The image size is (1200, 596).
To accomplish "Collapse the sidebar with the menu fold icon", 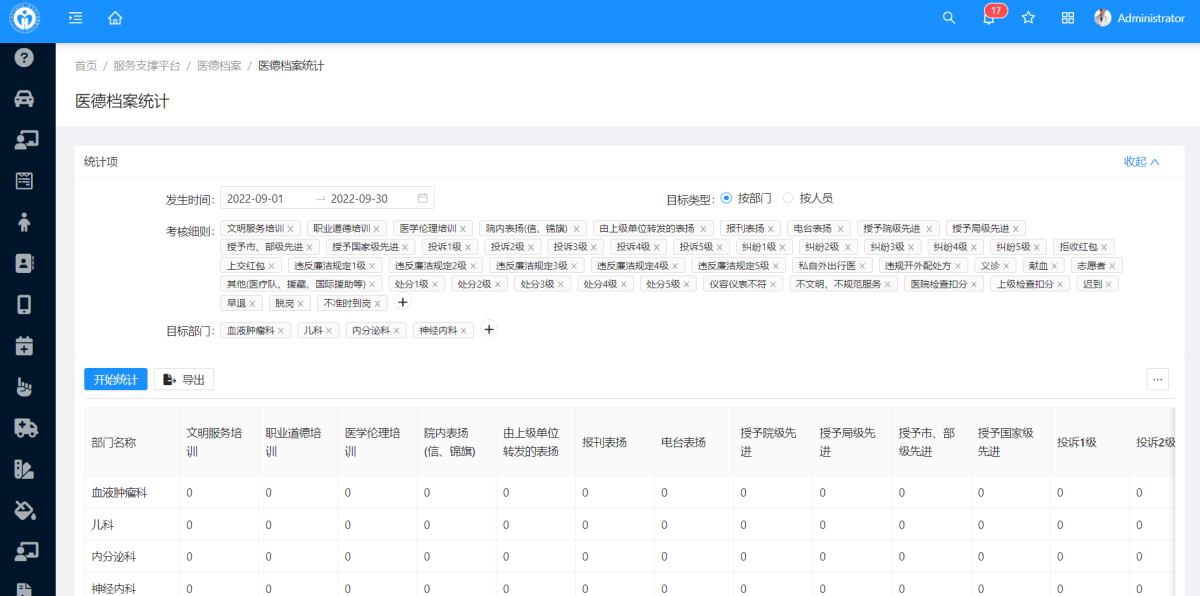I will click(x=77, y=18).
